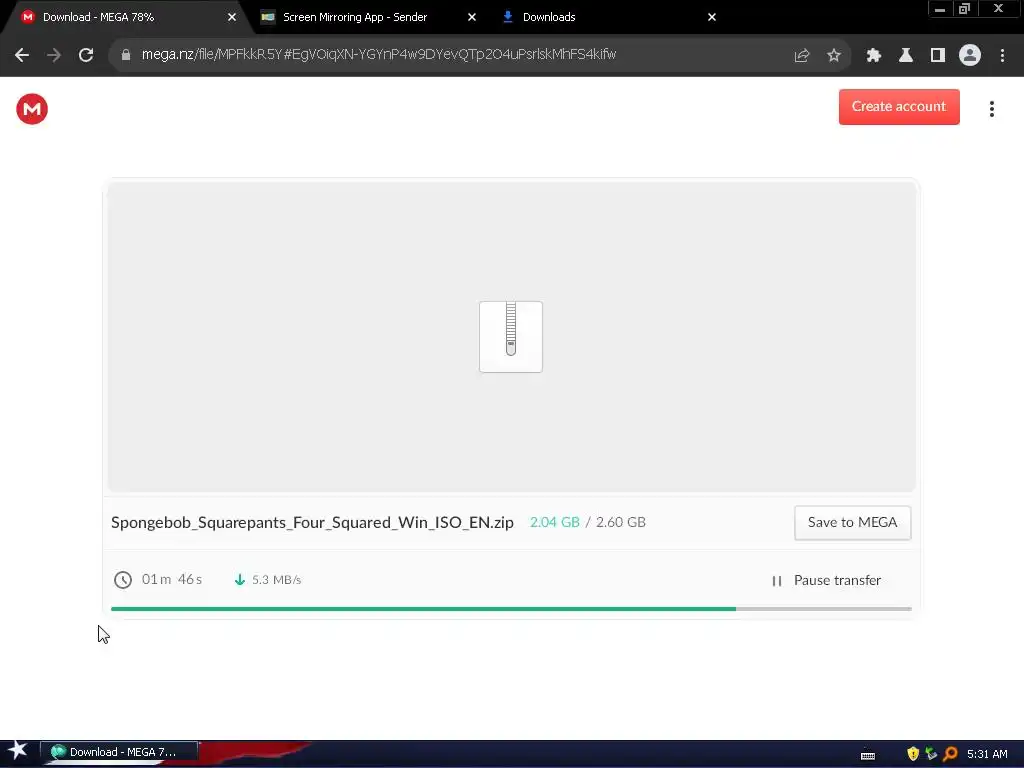The image size is (1024, 768).
Task: Click the Create account button
Action: pyautogui.click(x=899, y=107)
